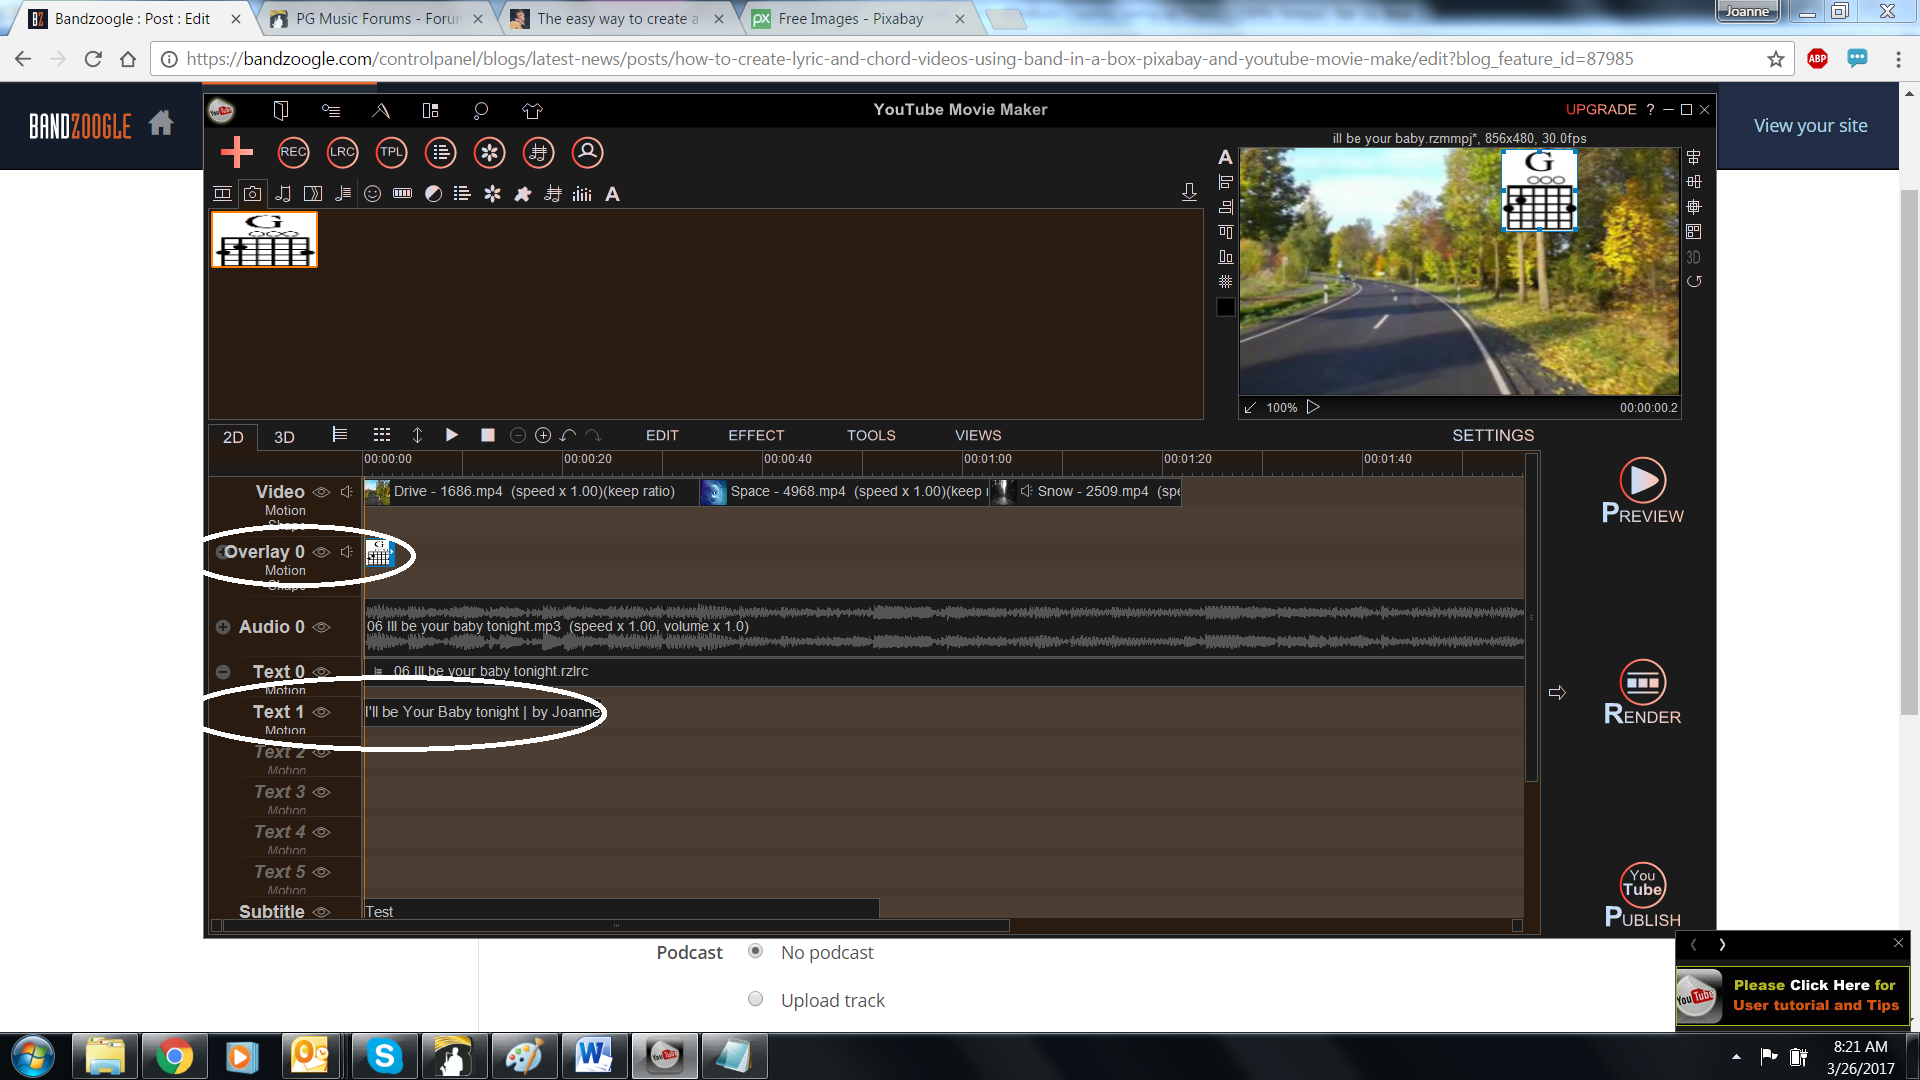
Task: Click the RENDER button
Action: coord(1643,693)
